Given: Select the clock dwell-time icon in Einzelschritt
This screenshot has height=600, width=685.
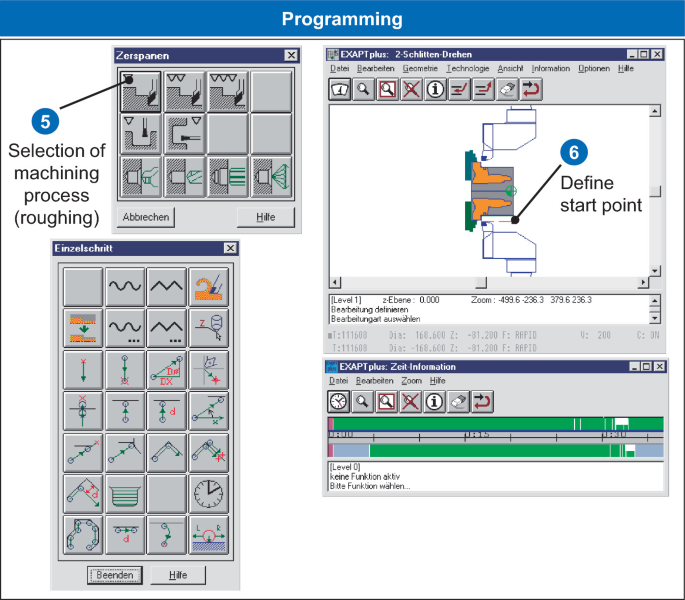Looking at the screenshot, I should tap(209, 494).
